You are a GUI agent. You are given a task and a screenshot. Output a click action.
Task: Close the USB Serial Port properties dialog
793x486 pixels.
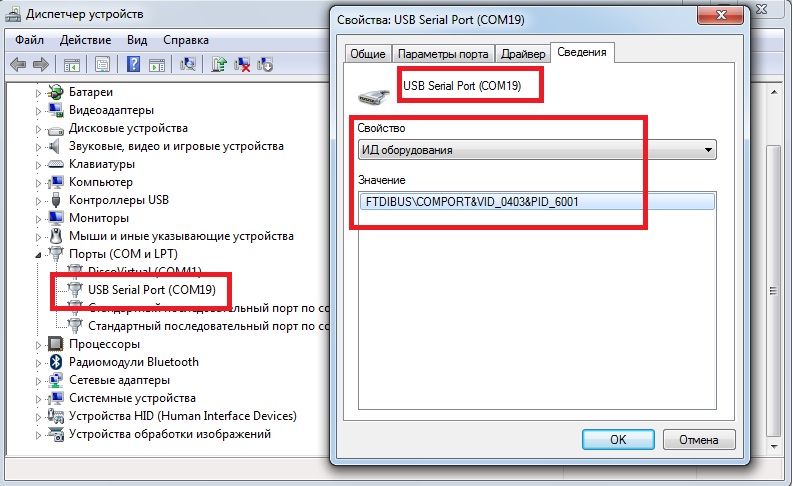[721, 15]
